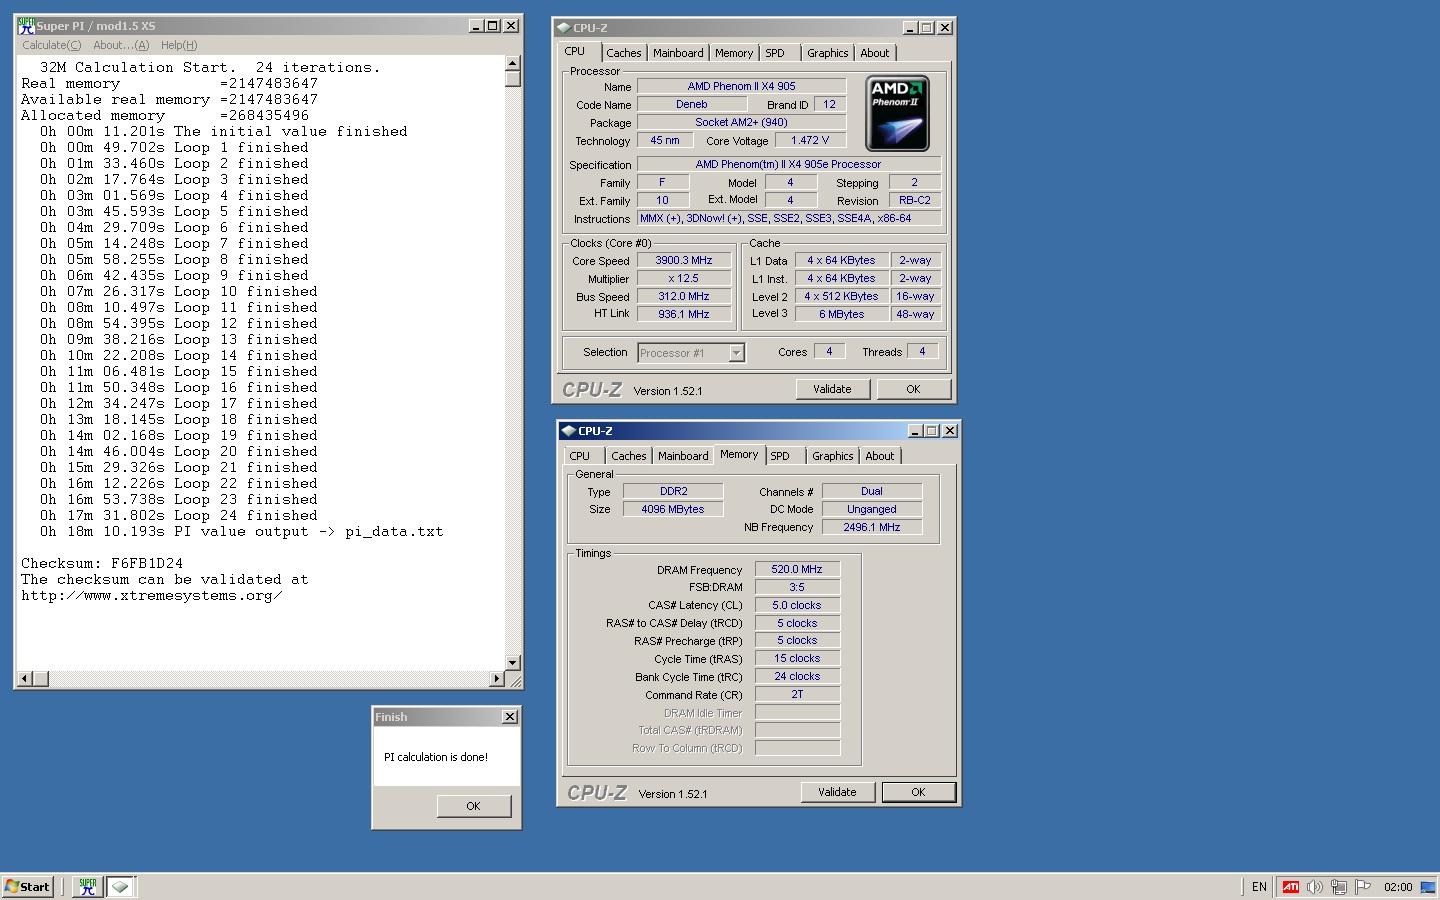This screenshot has width=1440, height=900.
Task: Open the network tray icon
Action: (x=1338, y=887)
